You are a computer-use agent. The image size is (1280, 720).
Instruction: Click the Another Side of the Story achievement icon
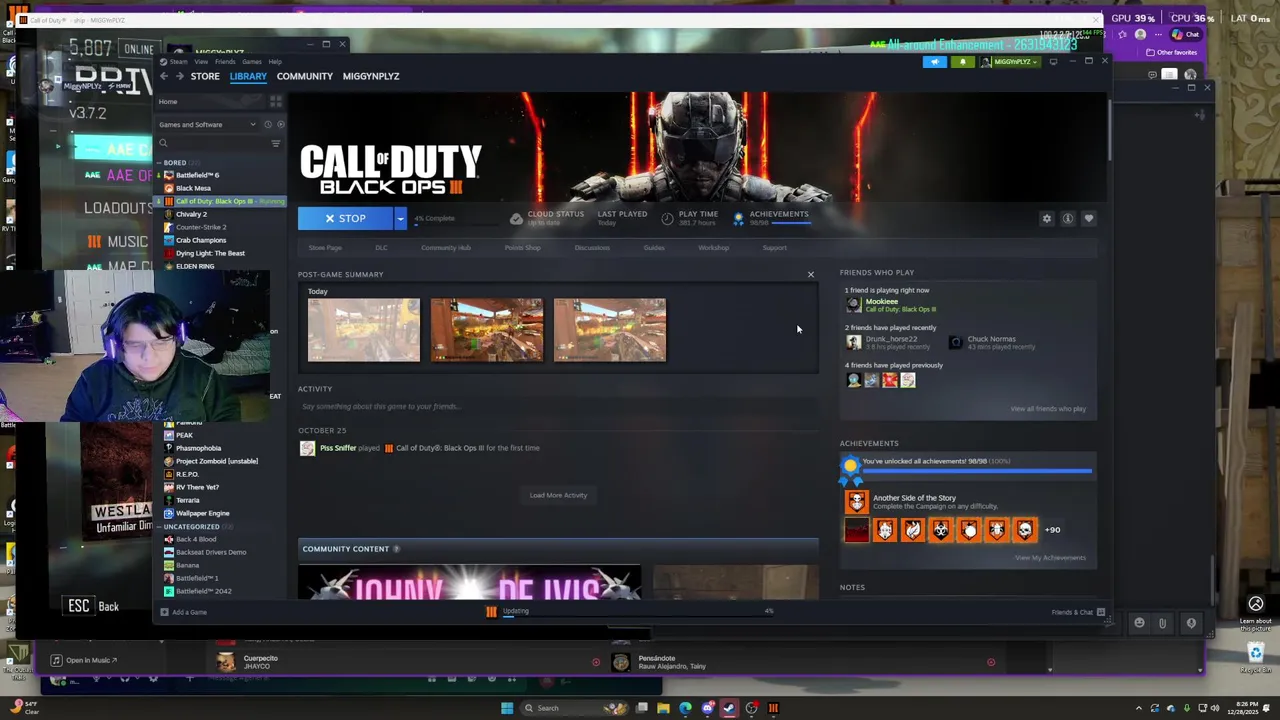856,502
